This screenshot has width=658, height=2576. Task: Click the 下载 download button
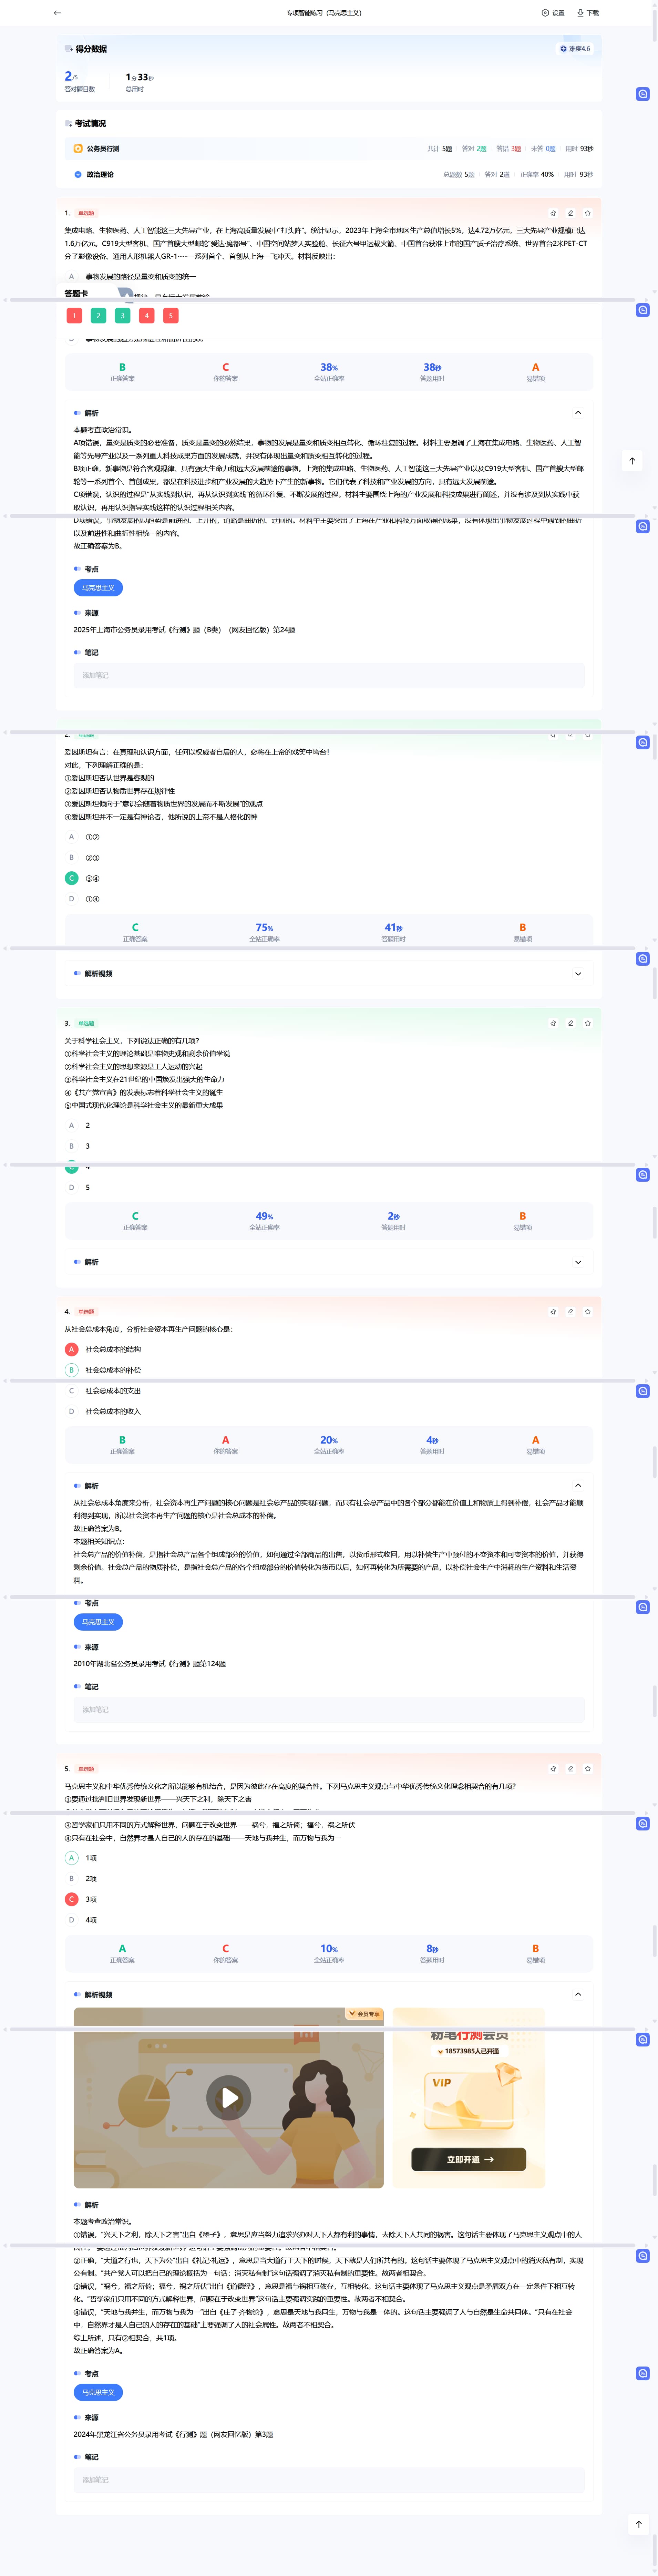588,13
